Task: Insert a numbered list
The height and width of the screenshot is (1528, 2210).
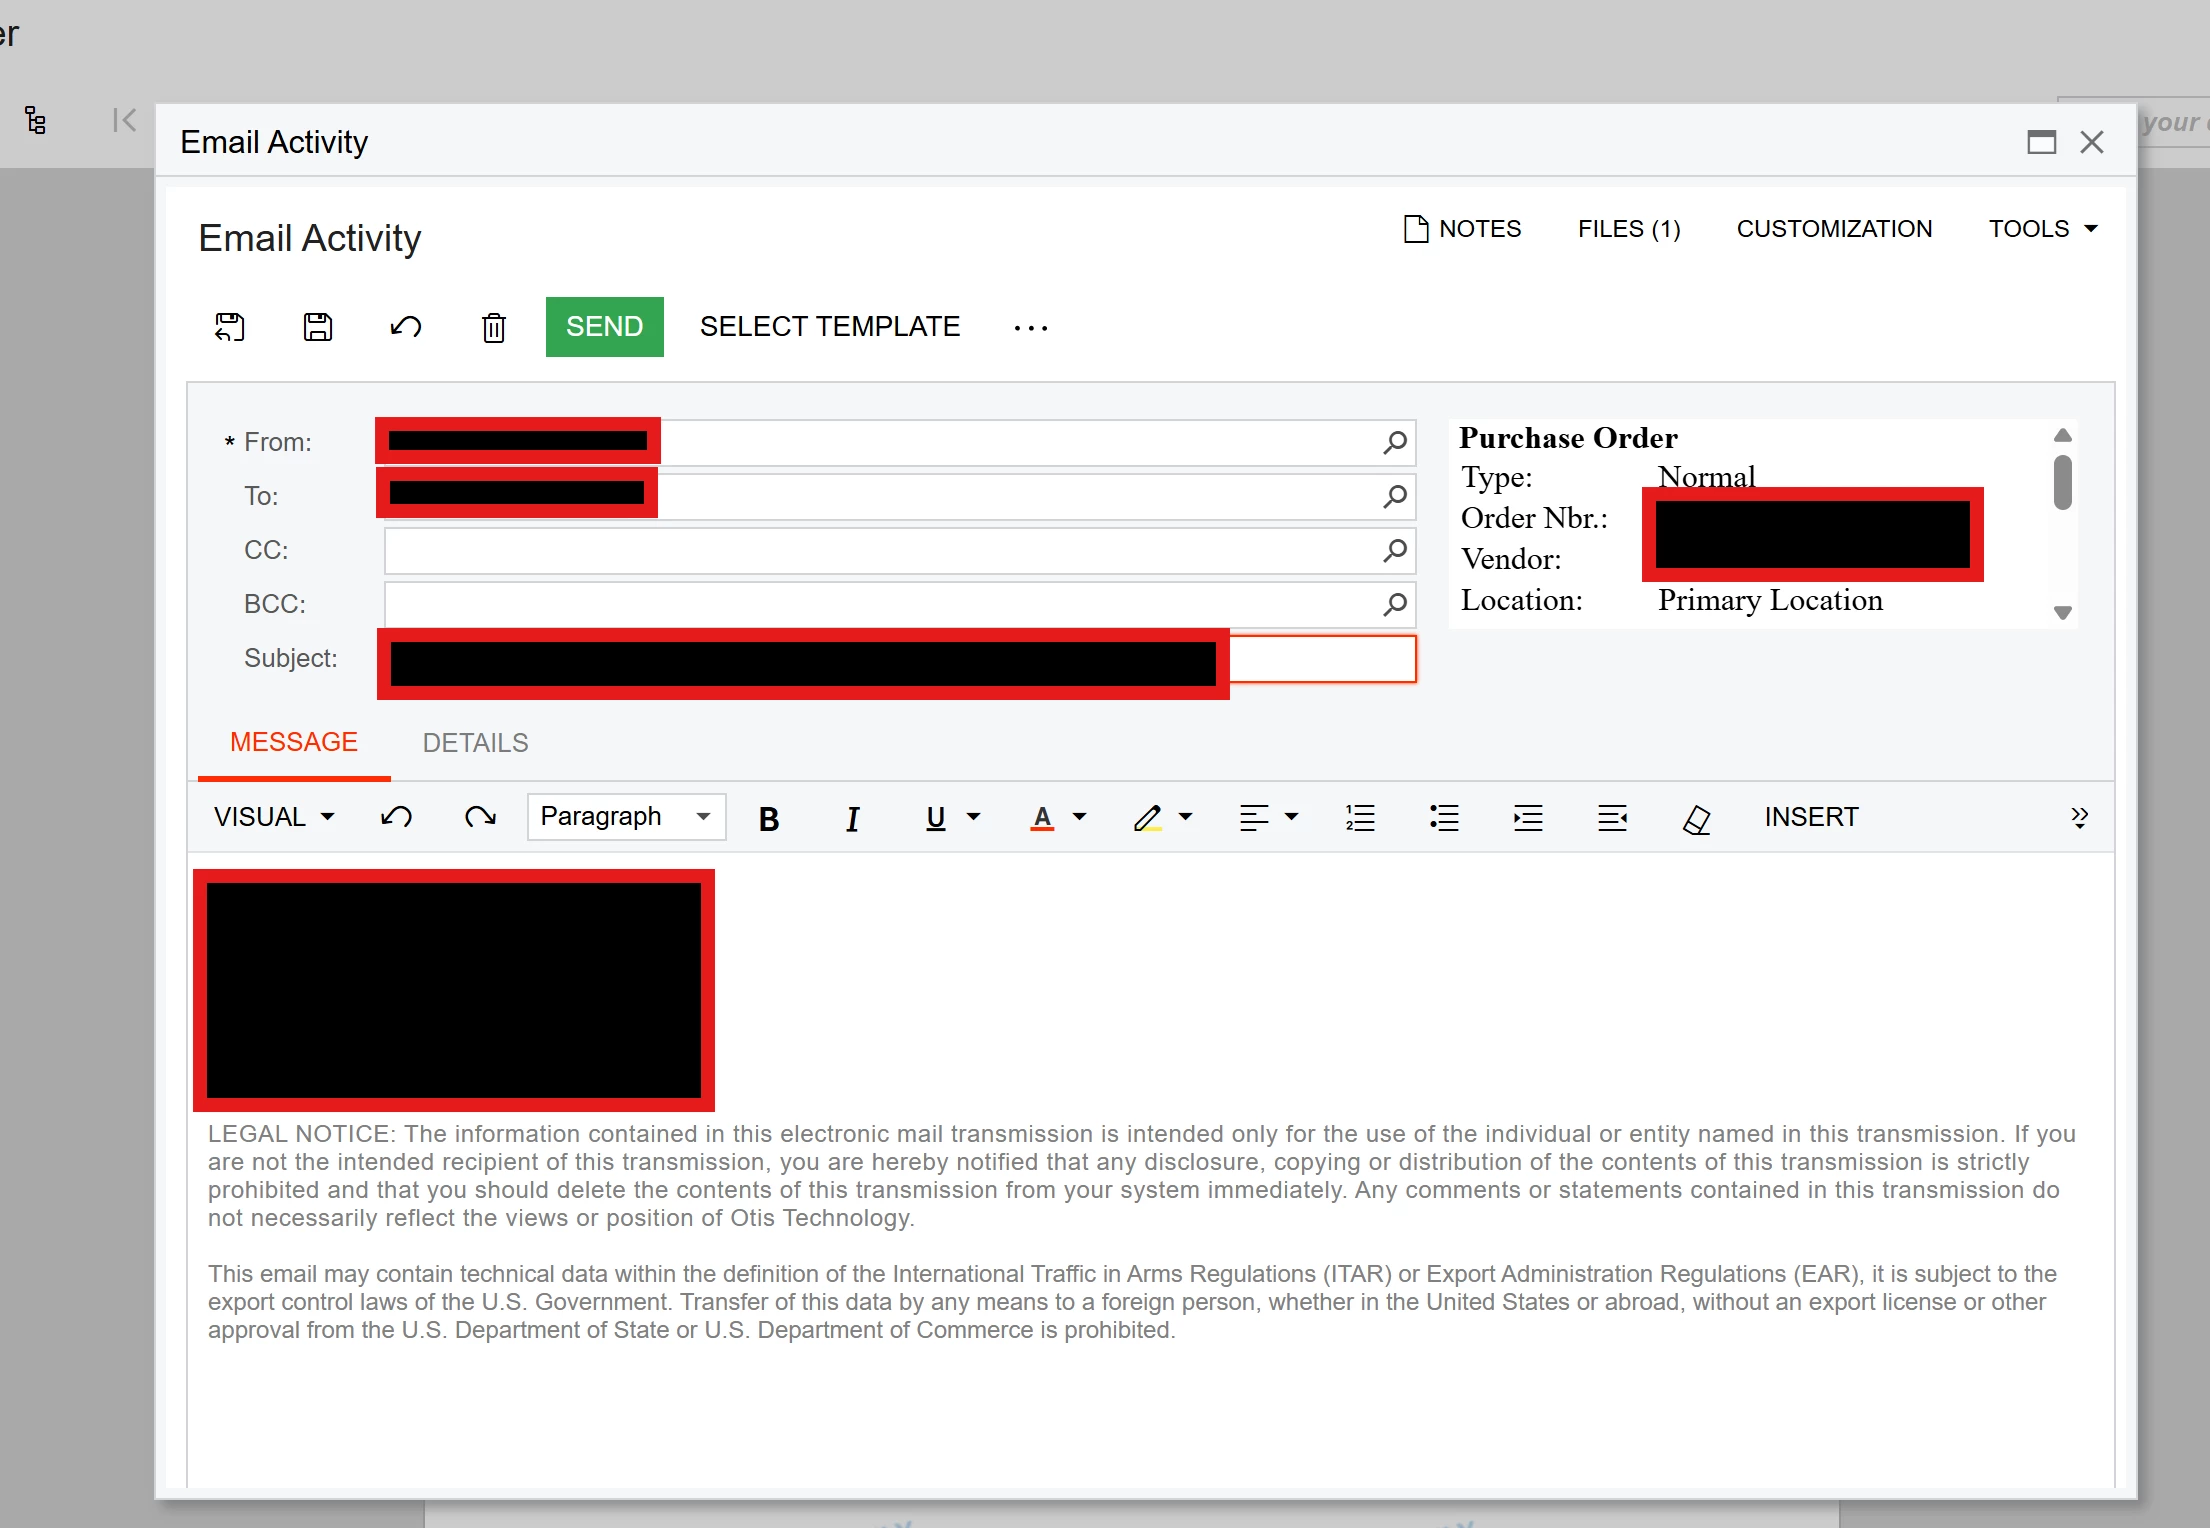Action: pos(1360,818)
